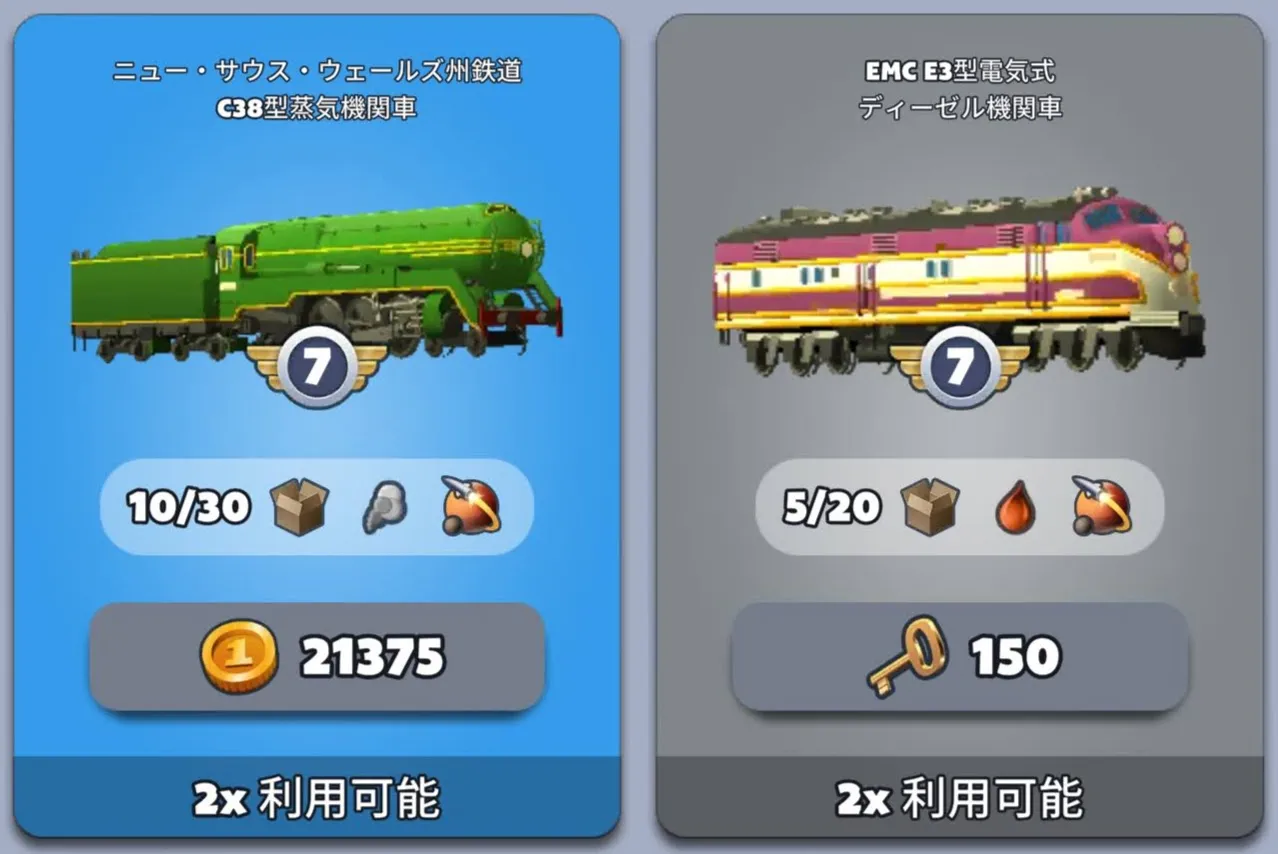This screenshot has height=854, width=1278.
Task: Buy the diesel locomotive for 150 keys
Action: tap(960, 657)
